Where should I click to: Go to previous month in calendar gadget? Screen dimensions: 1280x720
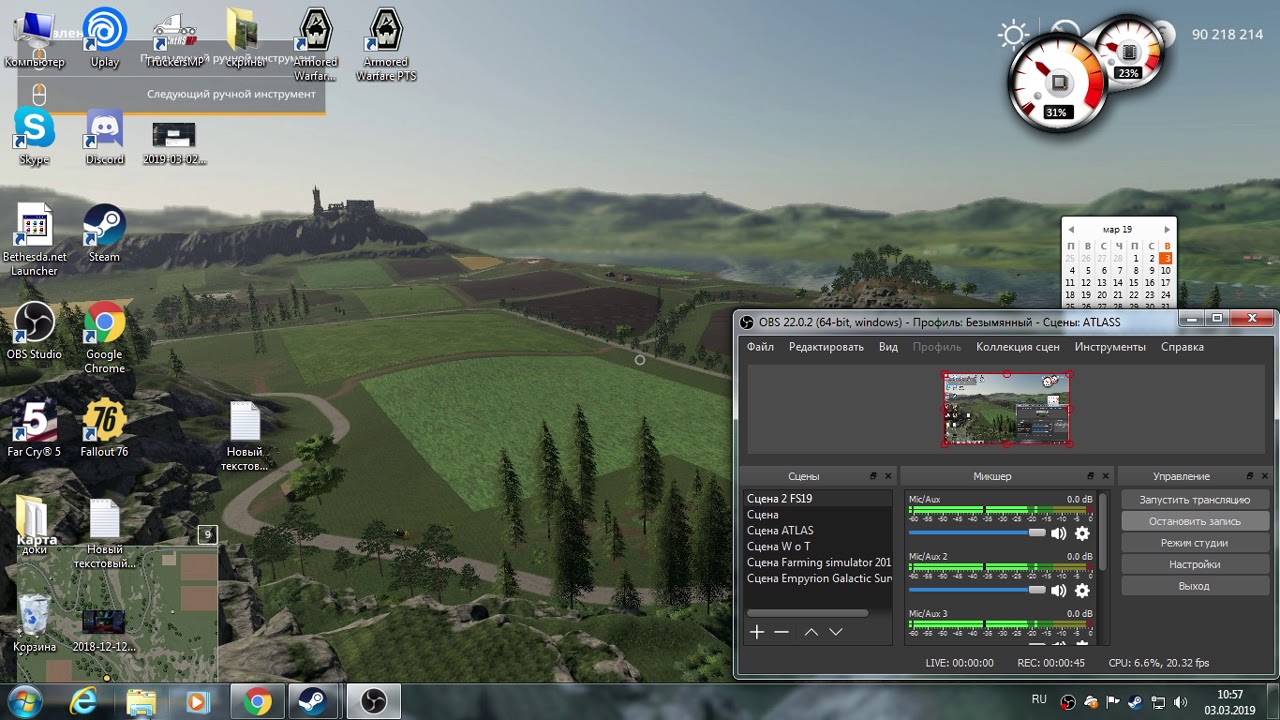pyautogui.click(x=1071, y=229)
